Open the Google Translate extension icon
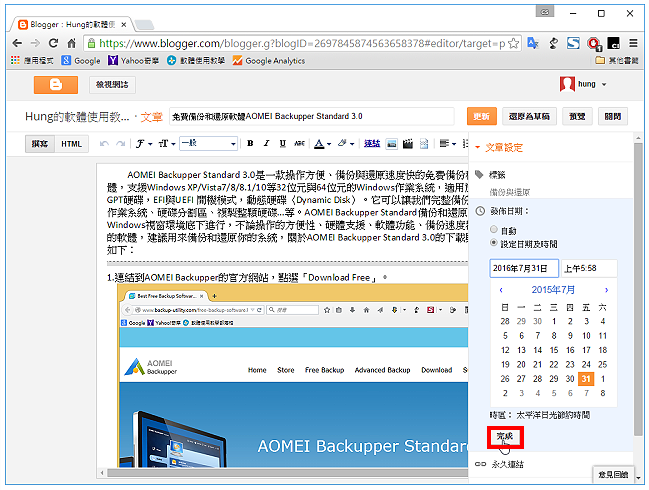649x490 pixels. pyautogui.click(x=533, y=43)
